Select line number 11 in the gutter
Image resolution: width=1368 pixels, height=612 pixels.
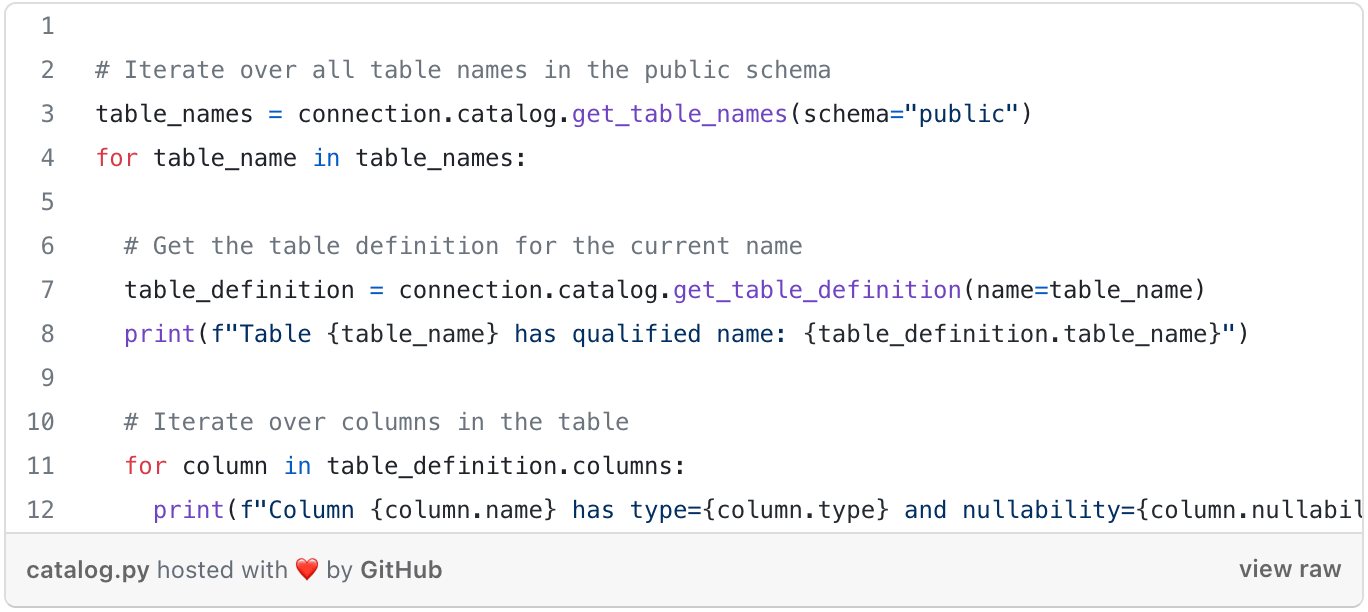41,466
